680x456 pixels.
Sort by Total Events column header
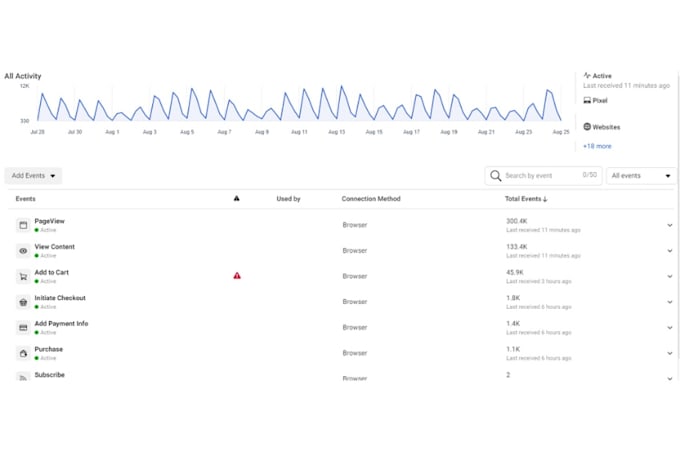click(x=526, y=199)
